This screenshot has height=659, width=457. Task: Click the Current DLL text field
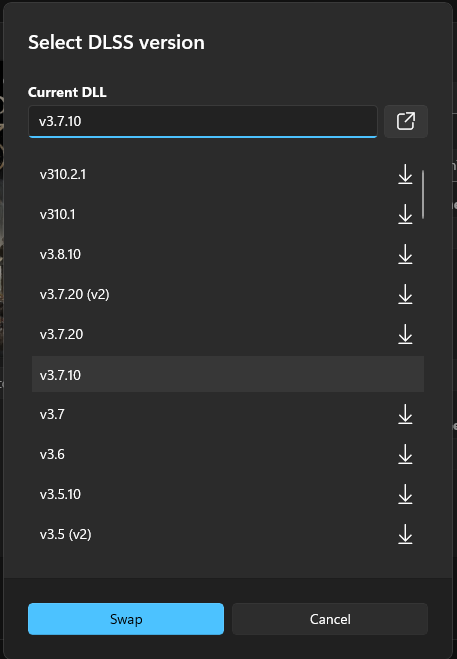[x=203, y=121]
